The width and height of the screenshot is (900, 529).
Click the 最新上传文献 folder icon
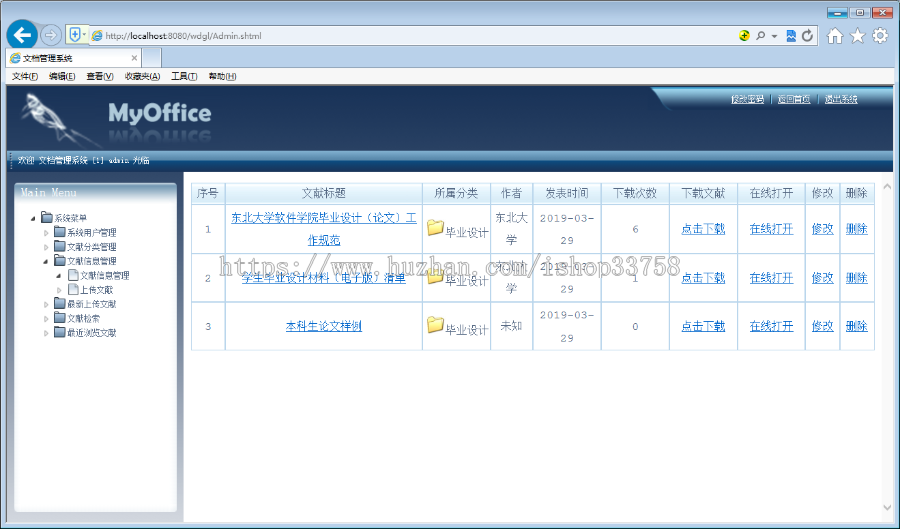(60, 303)
